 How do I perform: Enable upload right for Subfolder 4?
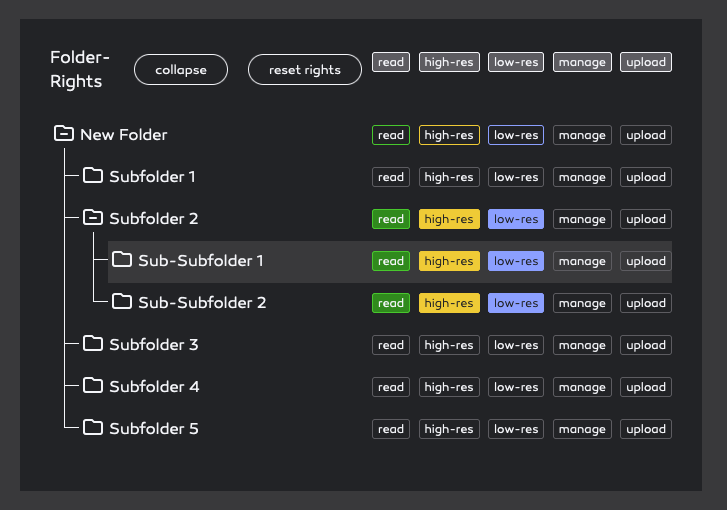646,387
